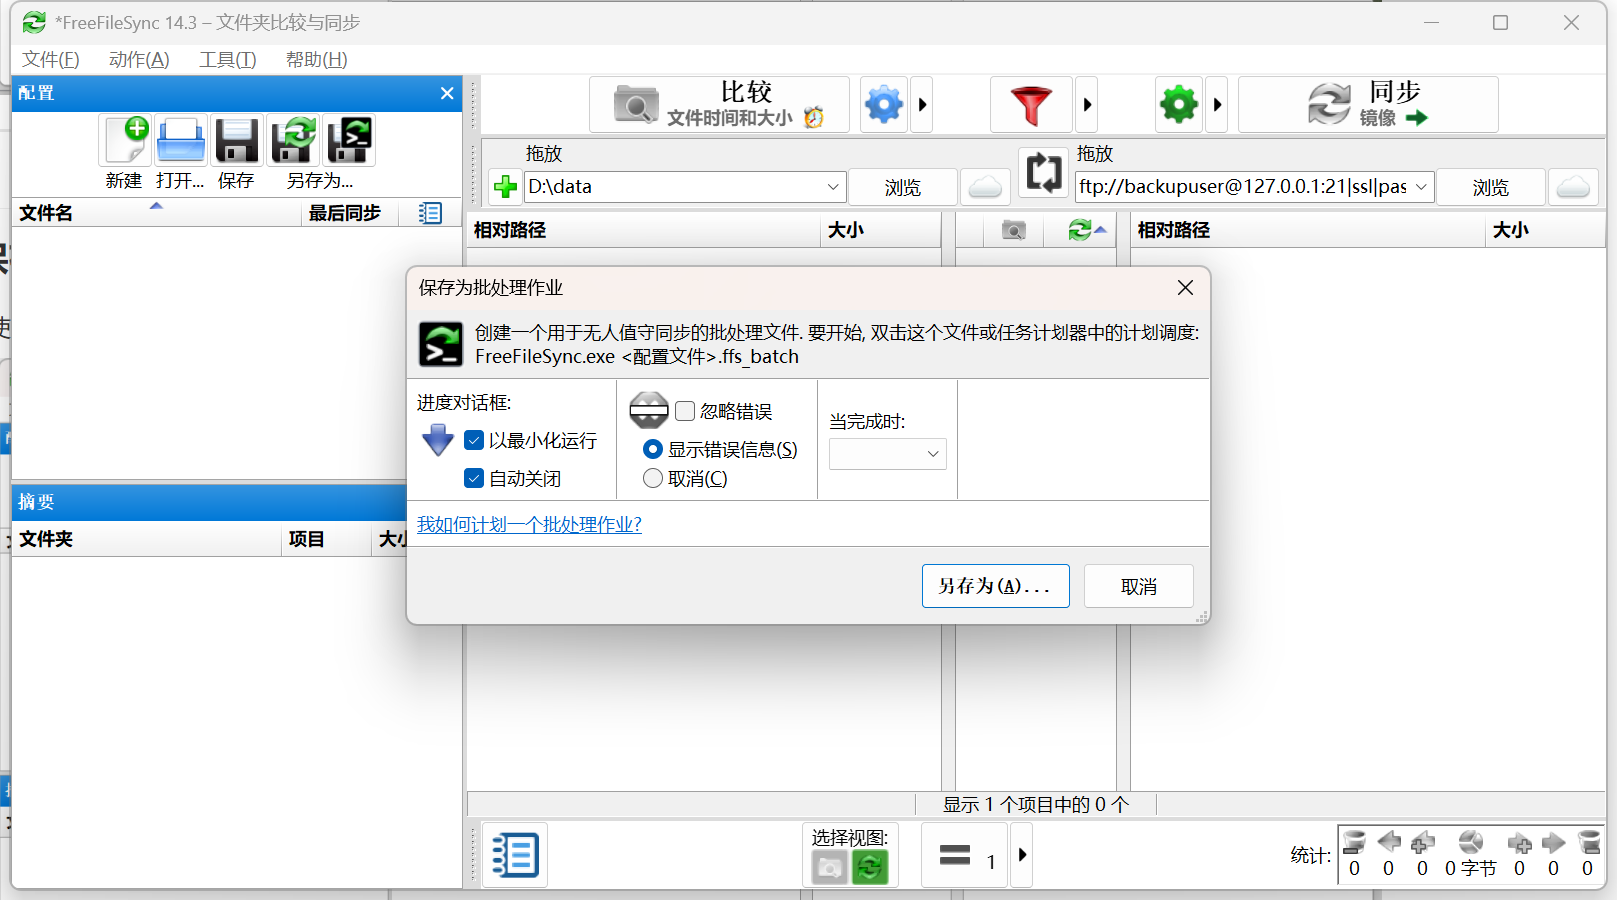Screen dimensions: 1617x900
Task: Open synchronization settings green gear icon
Action: point(1179,104)
